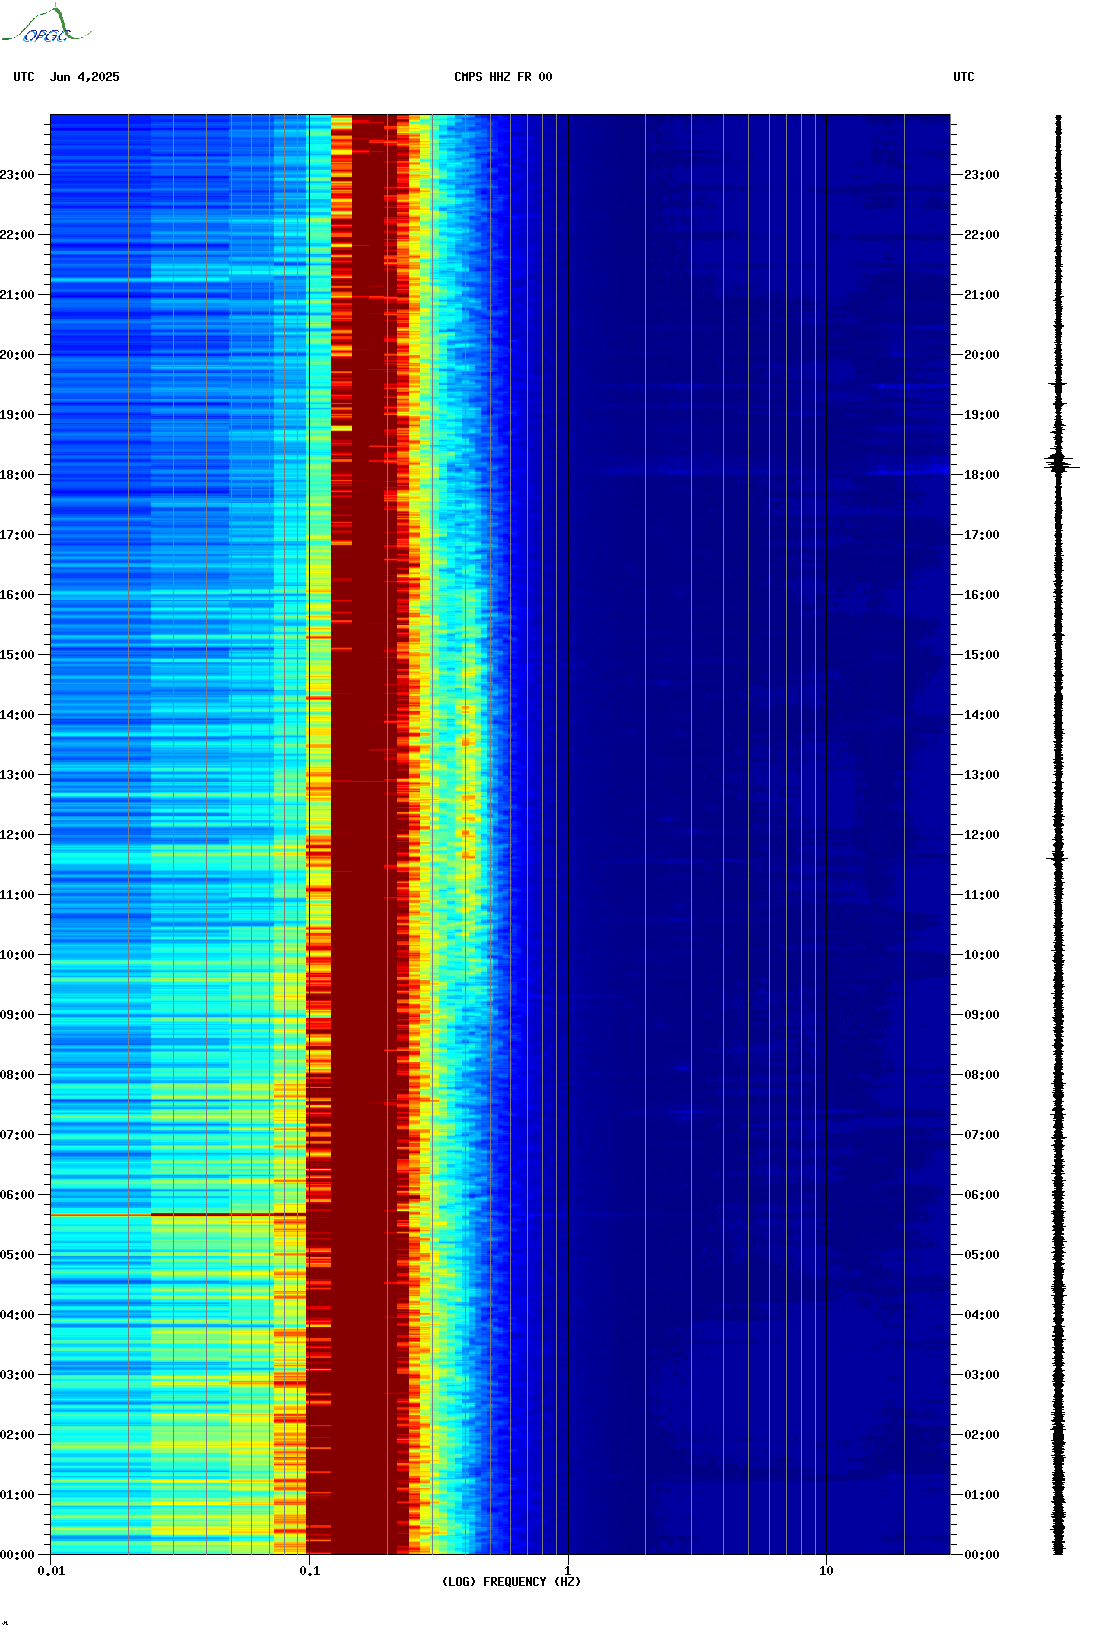The image size is (1102, 1634).
Task: Click the 08:00 label on left time axis
Action: (x=18, y=1075)
